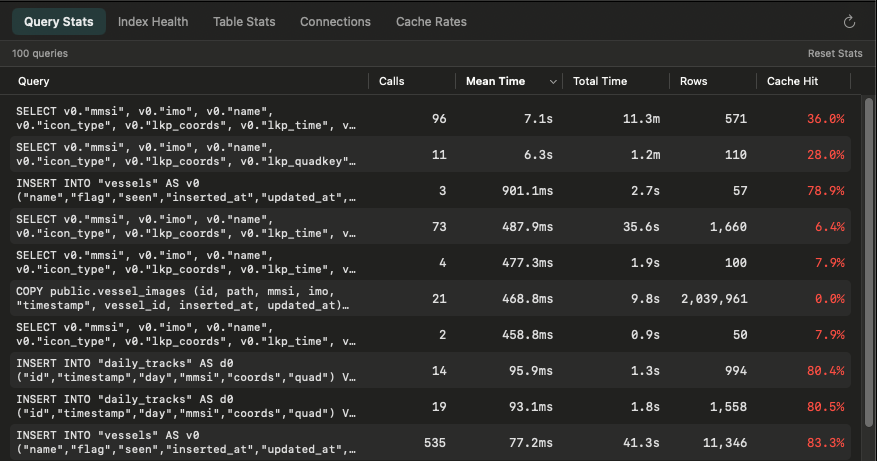Click the 6.4% cache hit value
The image size is (877, 461).
pyautogui.click(x=829, y=227)
